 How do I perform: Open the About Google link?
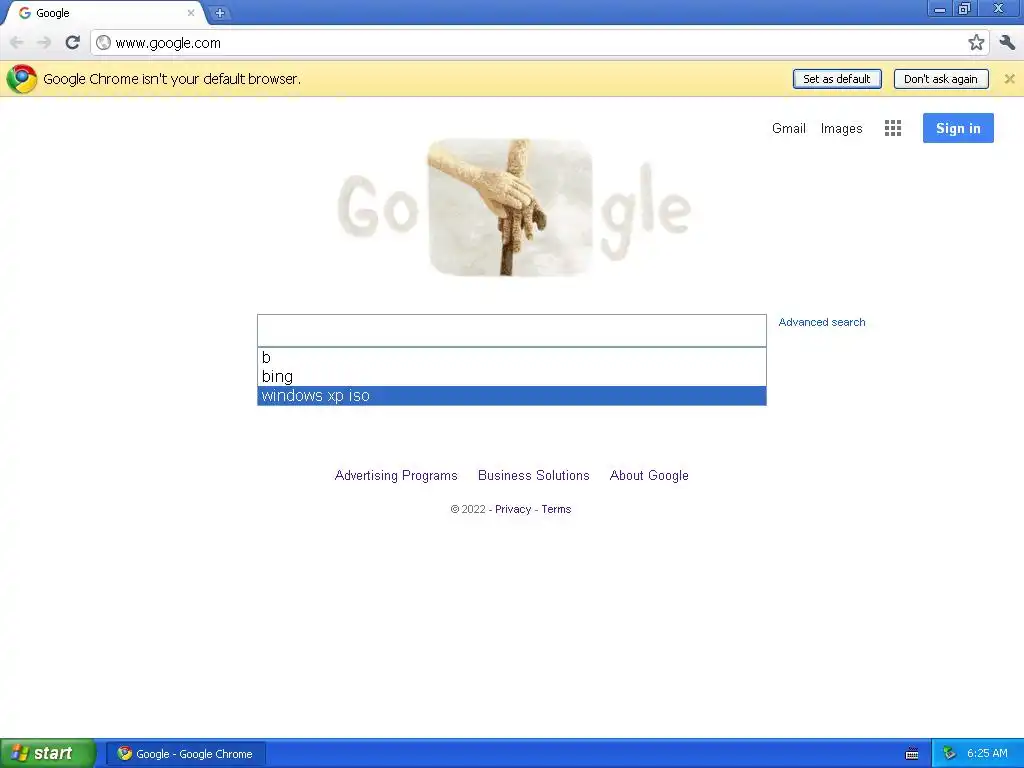pyautogui.click(x=648, y=475)
